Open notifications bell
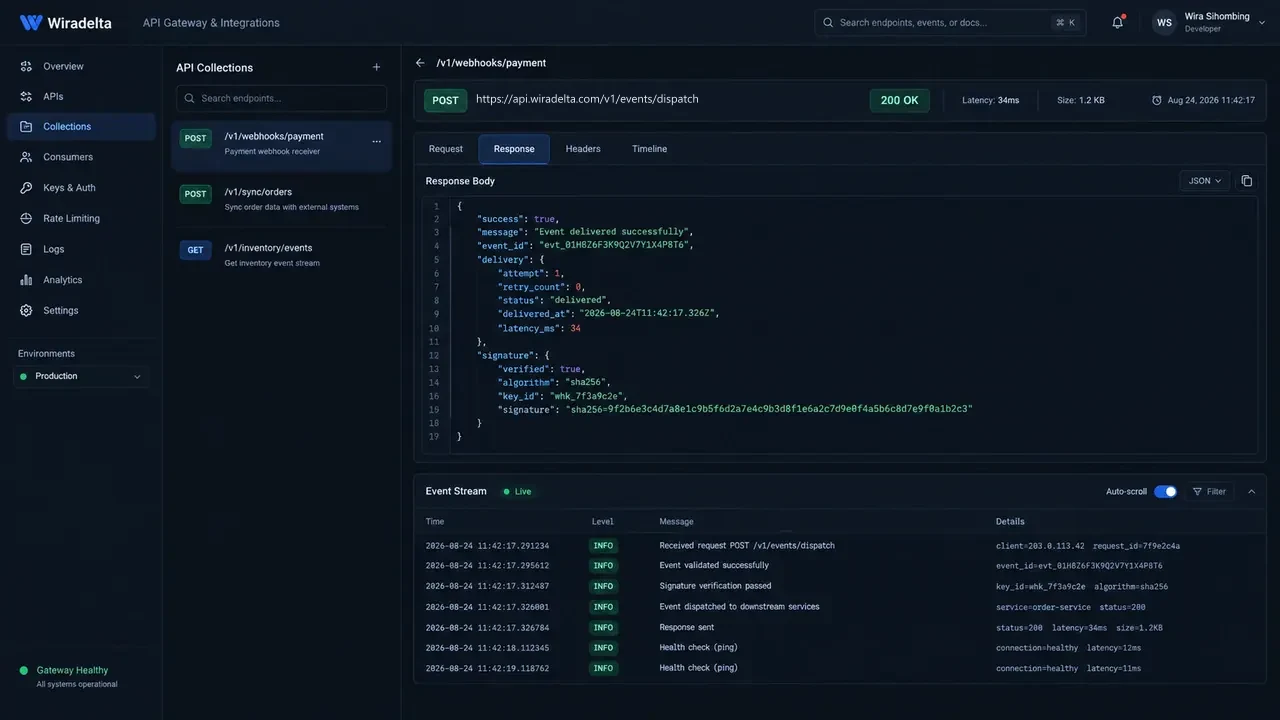 point(1118,22)
